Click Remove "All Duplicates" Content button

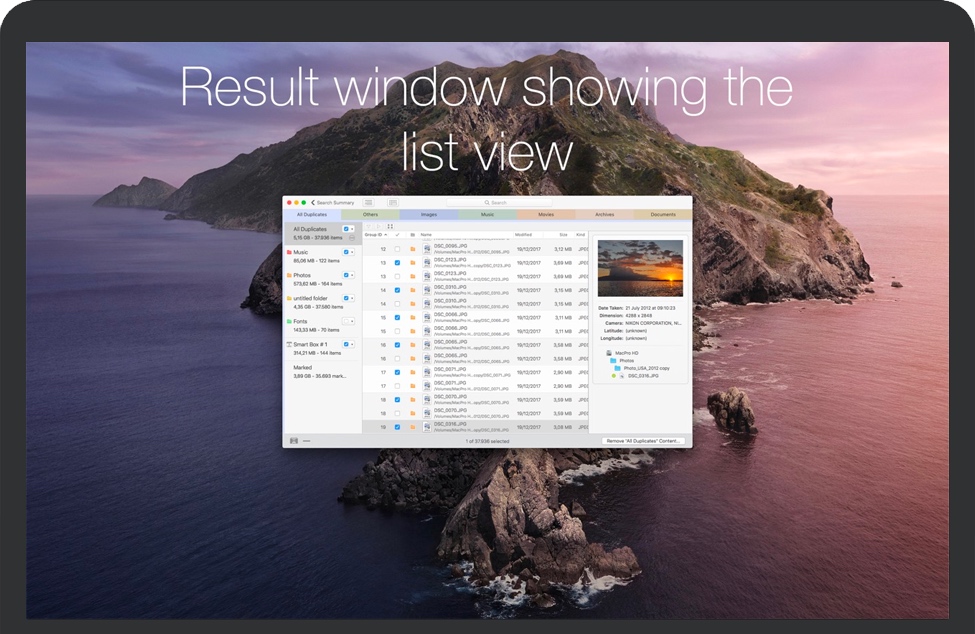click(x=644, y=440)
